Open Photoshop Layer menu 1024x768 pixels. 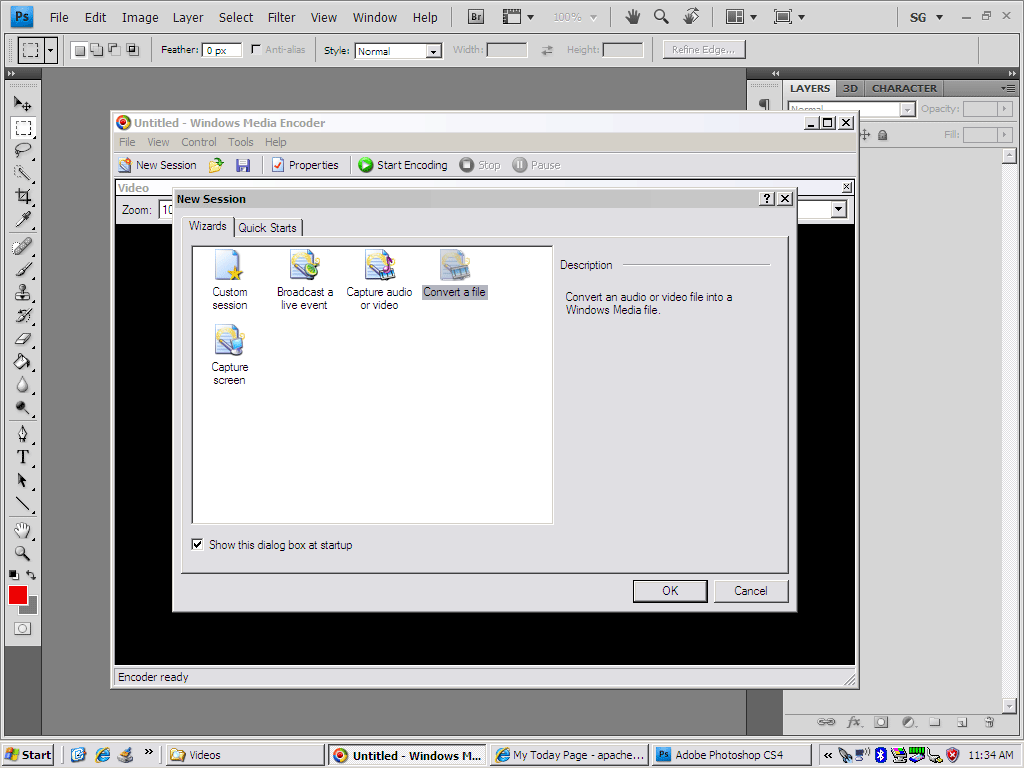pos(188,18)
